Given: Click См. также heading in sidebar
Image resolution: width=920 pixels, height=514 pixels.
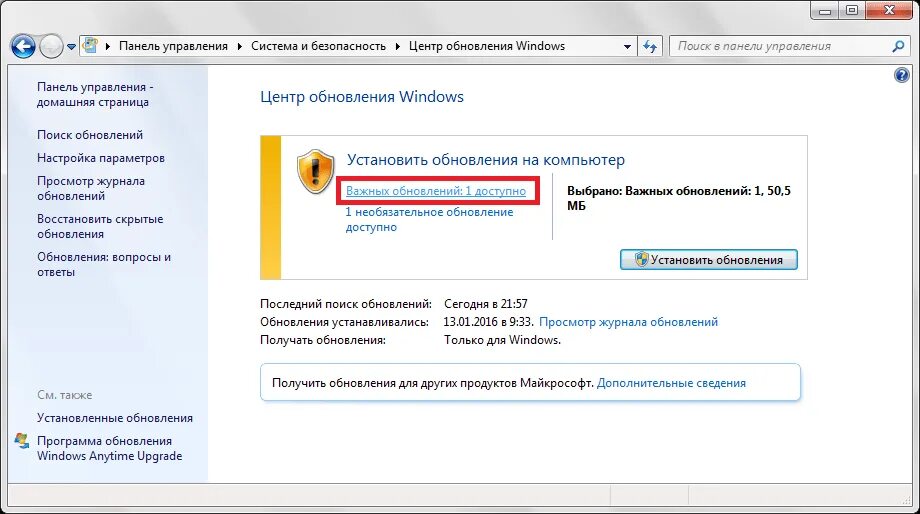Looking at the screenshot, I should point(65,395).
